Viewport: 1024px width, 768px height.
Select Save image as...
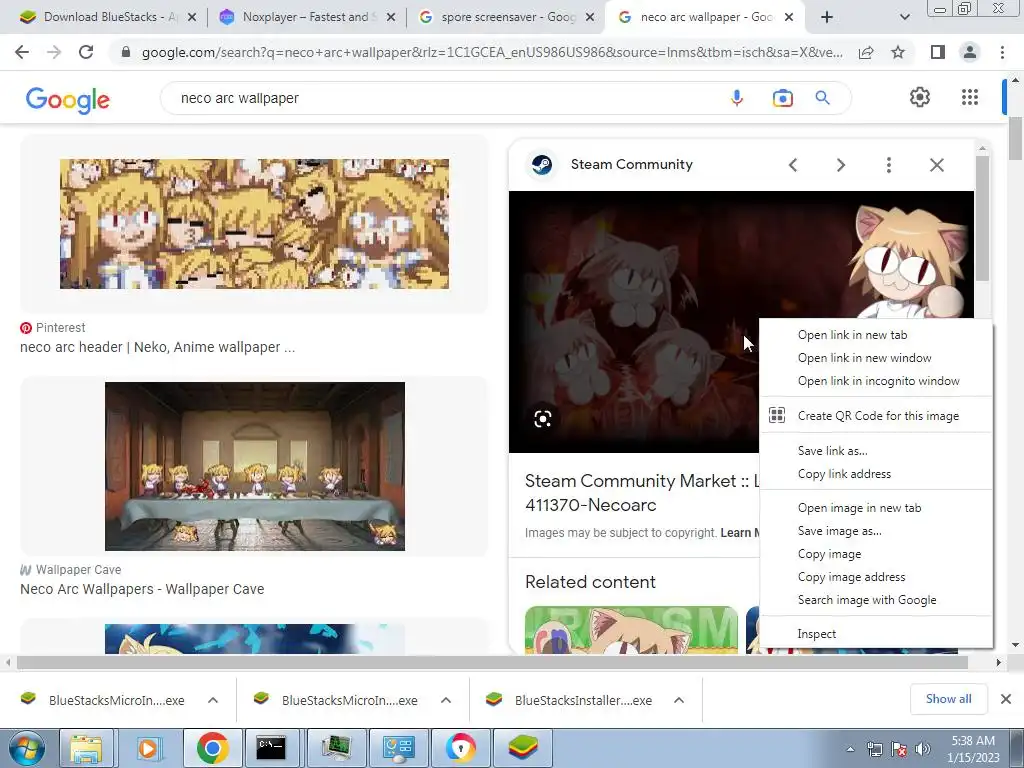point(876,531)
